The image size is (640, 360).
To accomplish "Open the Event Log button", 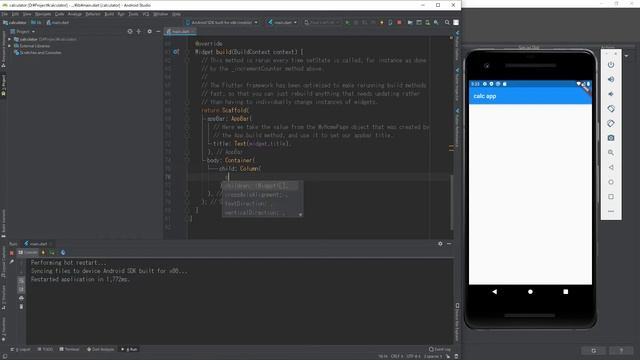I will pos(440,349).
